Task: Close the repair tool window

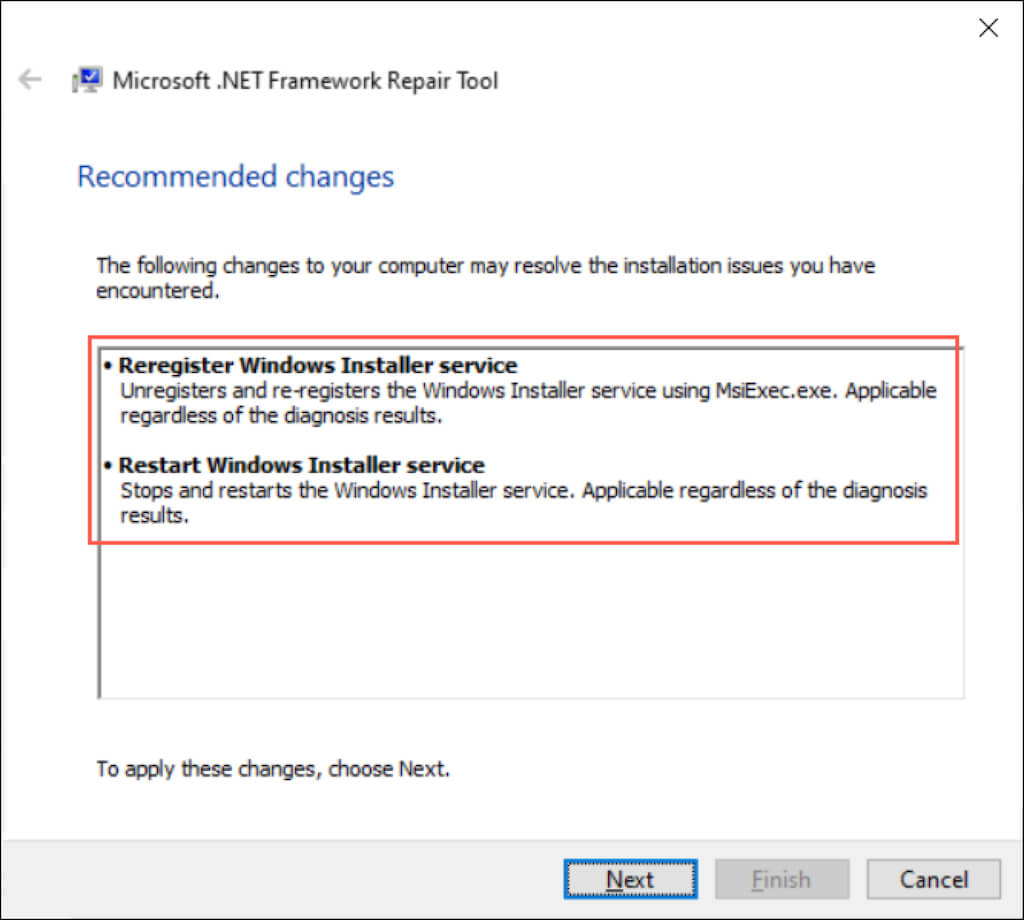Action: click(988, 28)
